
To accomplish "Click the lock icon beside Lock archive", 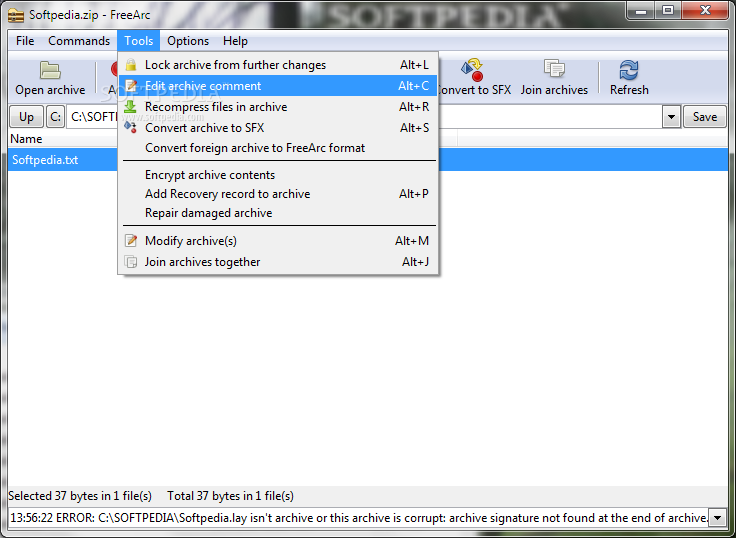I will tap(131, 65).
